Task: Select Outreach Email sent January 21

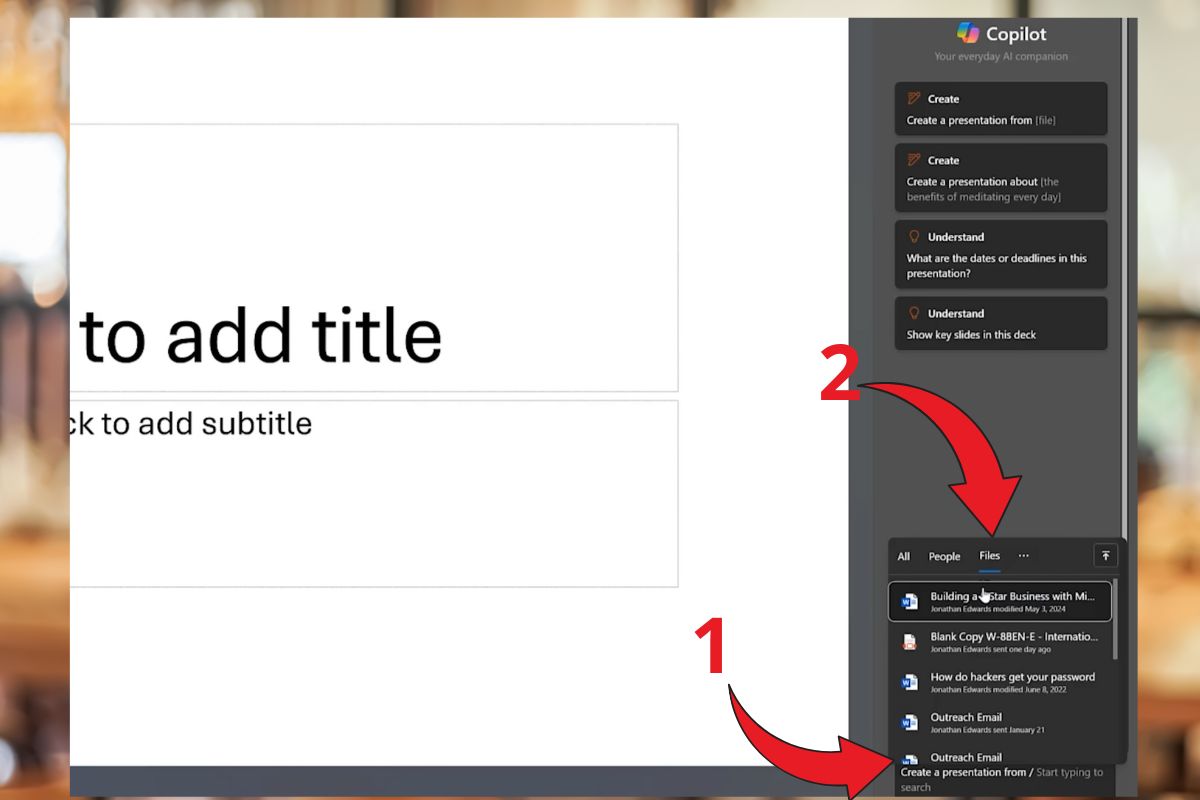Action: [1000, 722]
